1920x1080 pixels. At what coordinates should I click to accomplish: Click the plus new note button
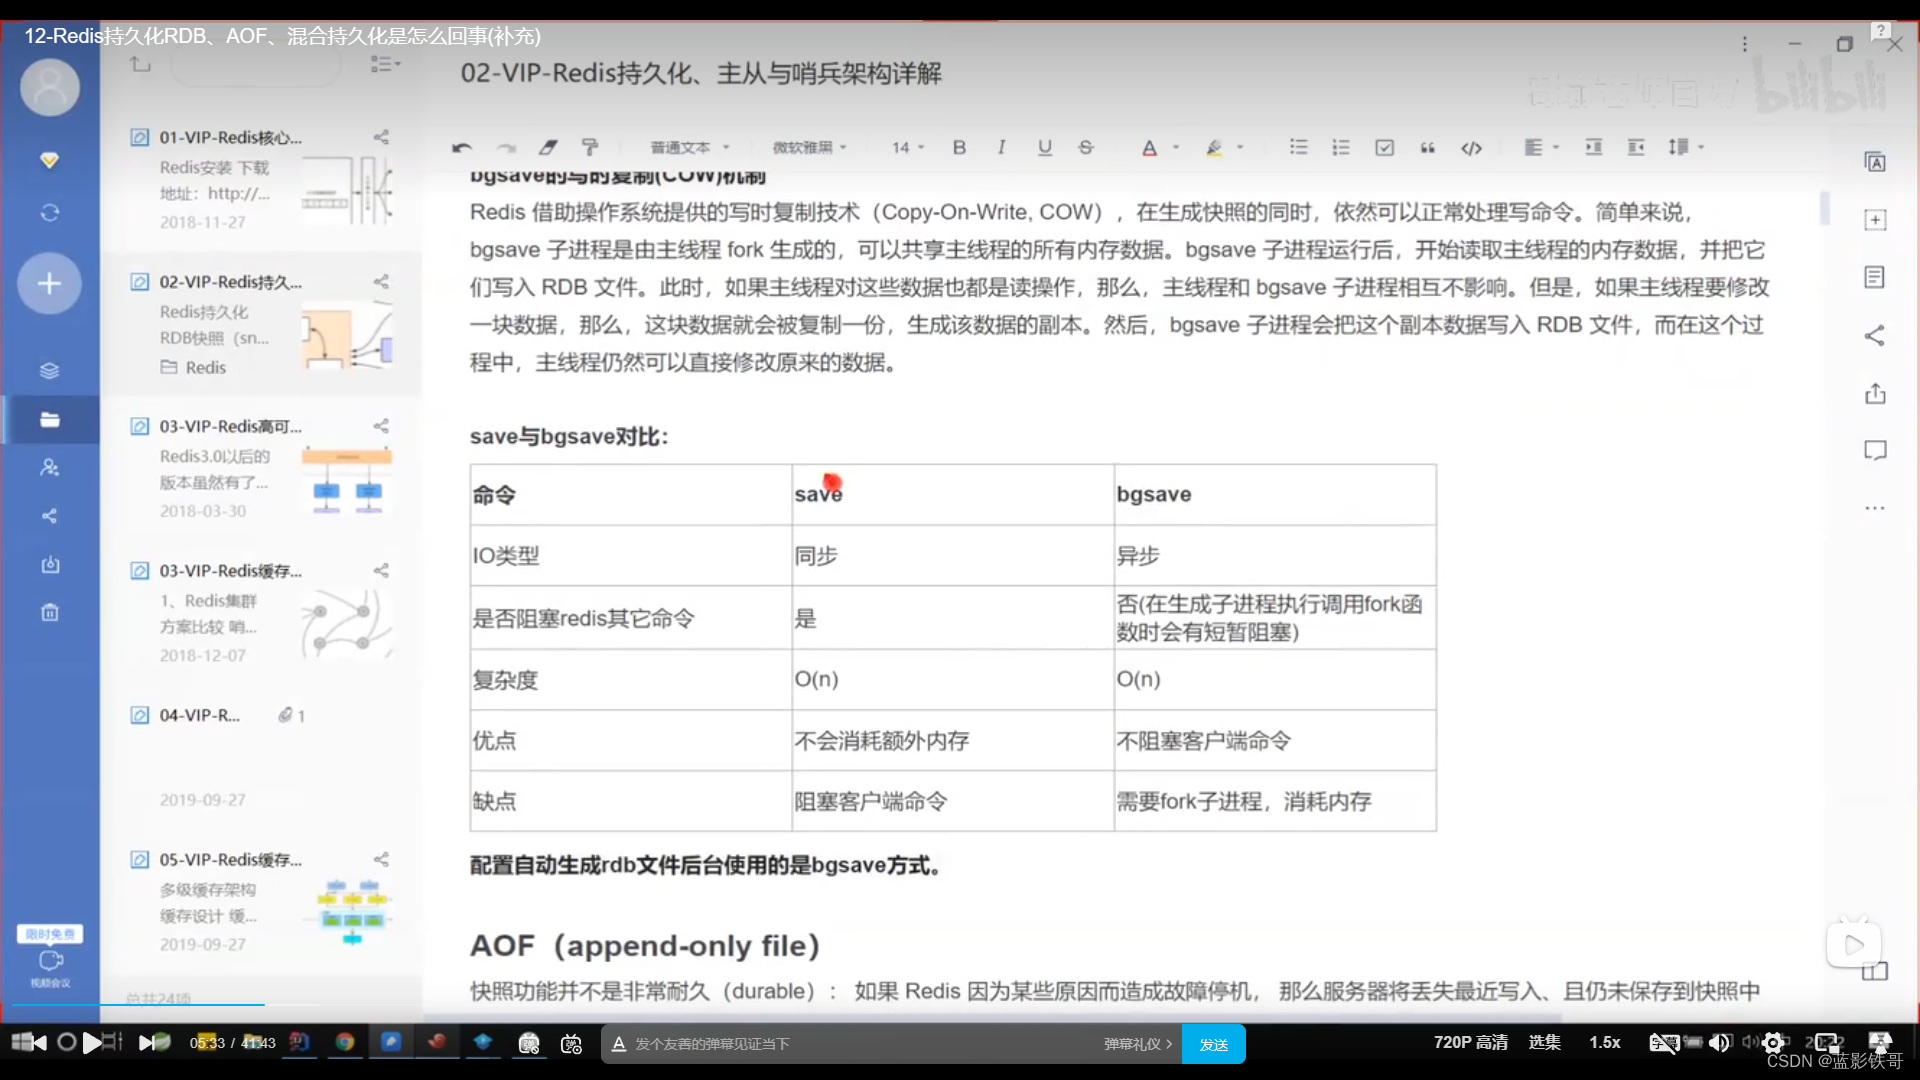click(49, 284)
